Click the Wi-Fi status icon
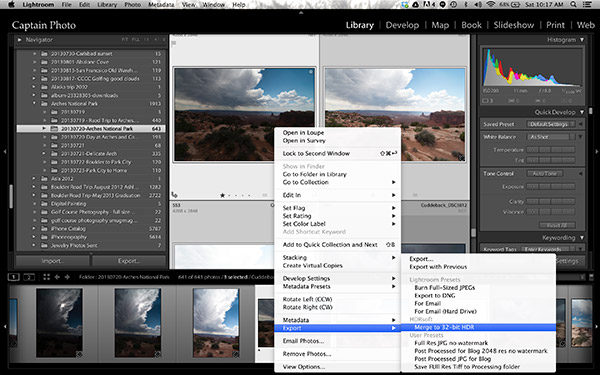The image size is (600, 375). pos(491,5)
